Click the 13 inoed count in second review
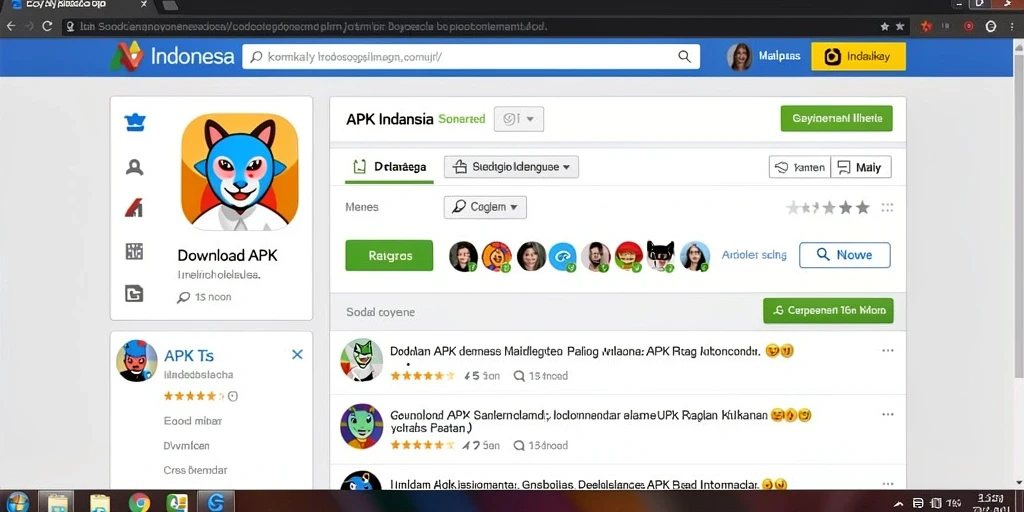Screen dimensions: 1024x512 pos(541,445)
